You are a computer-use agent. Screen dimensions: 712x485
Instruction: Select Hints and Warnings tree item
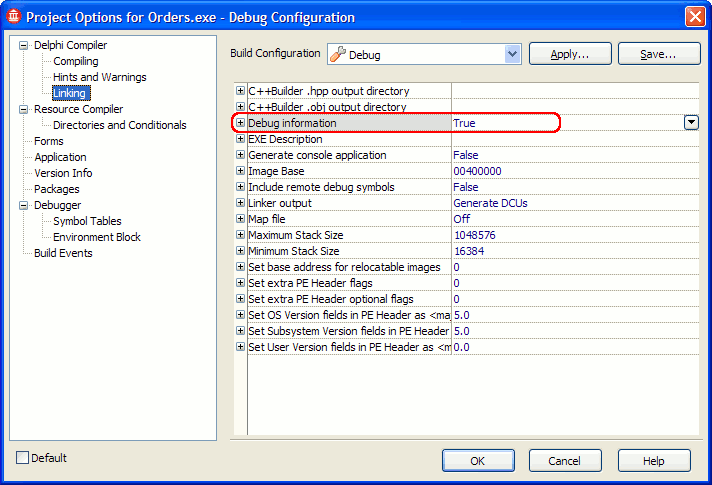[x=99, y=77]
